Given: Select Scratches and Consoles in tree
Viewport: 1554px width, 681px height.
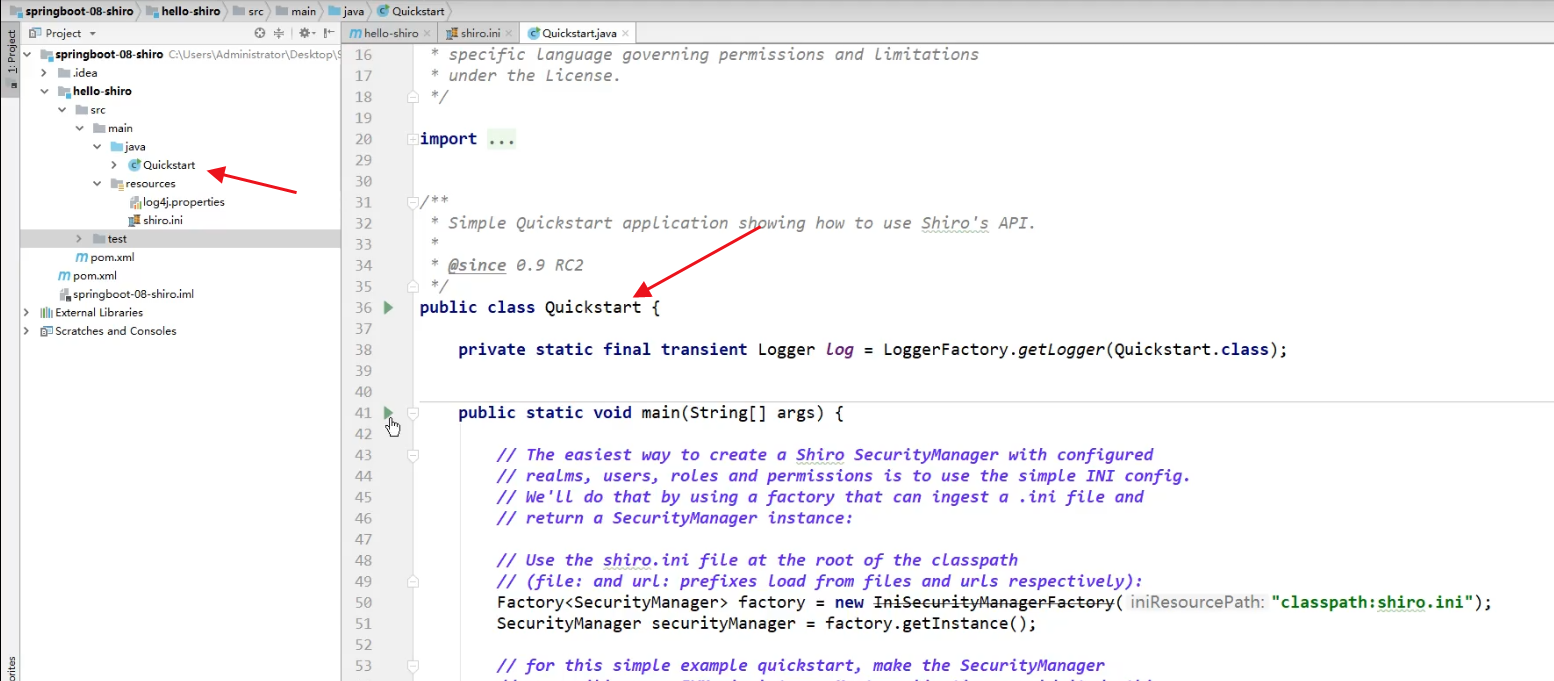Looking at the screenshot, I should click(115, 331).
